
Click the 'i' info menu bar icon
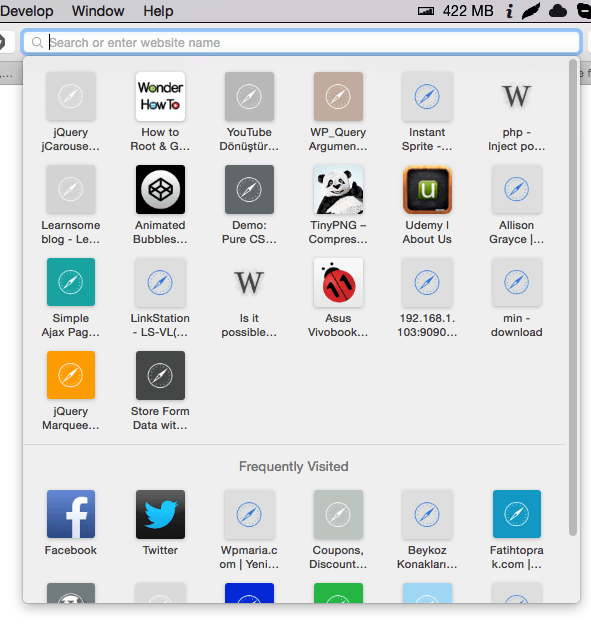point(509,11)
